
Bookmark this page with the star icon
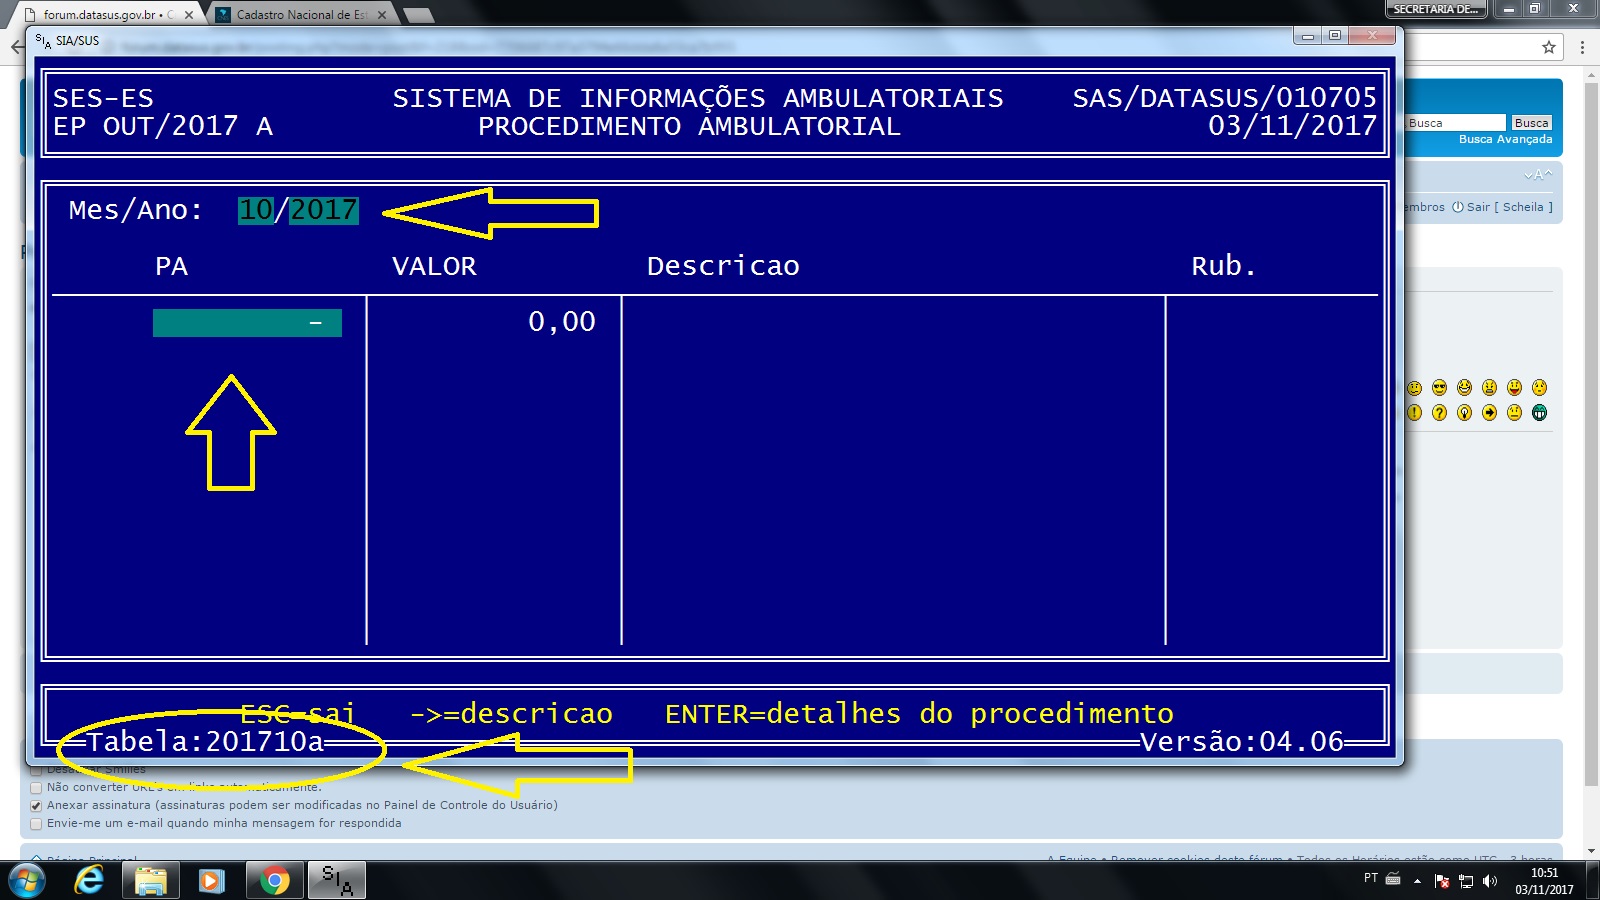pyautogui.click(x=1549, y=47)
